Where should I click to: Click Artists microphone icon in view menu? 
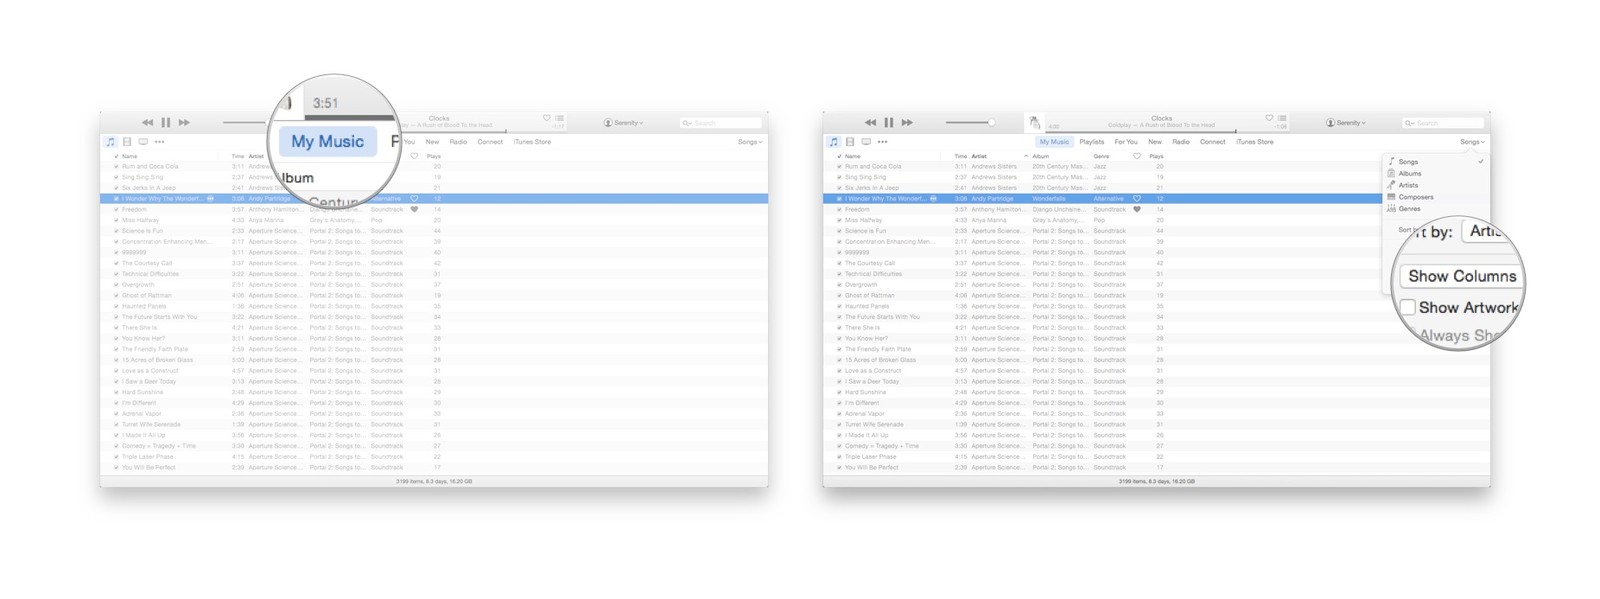[1391, 185]
